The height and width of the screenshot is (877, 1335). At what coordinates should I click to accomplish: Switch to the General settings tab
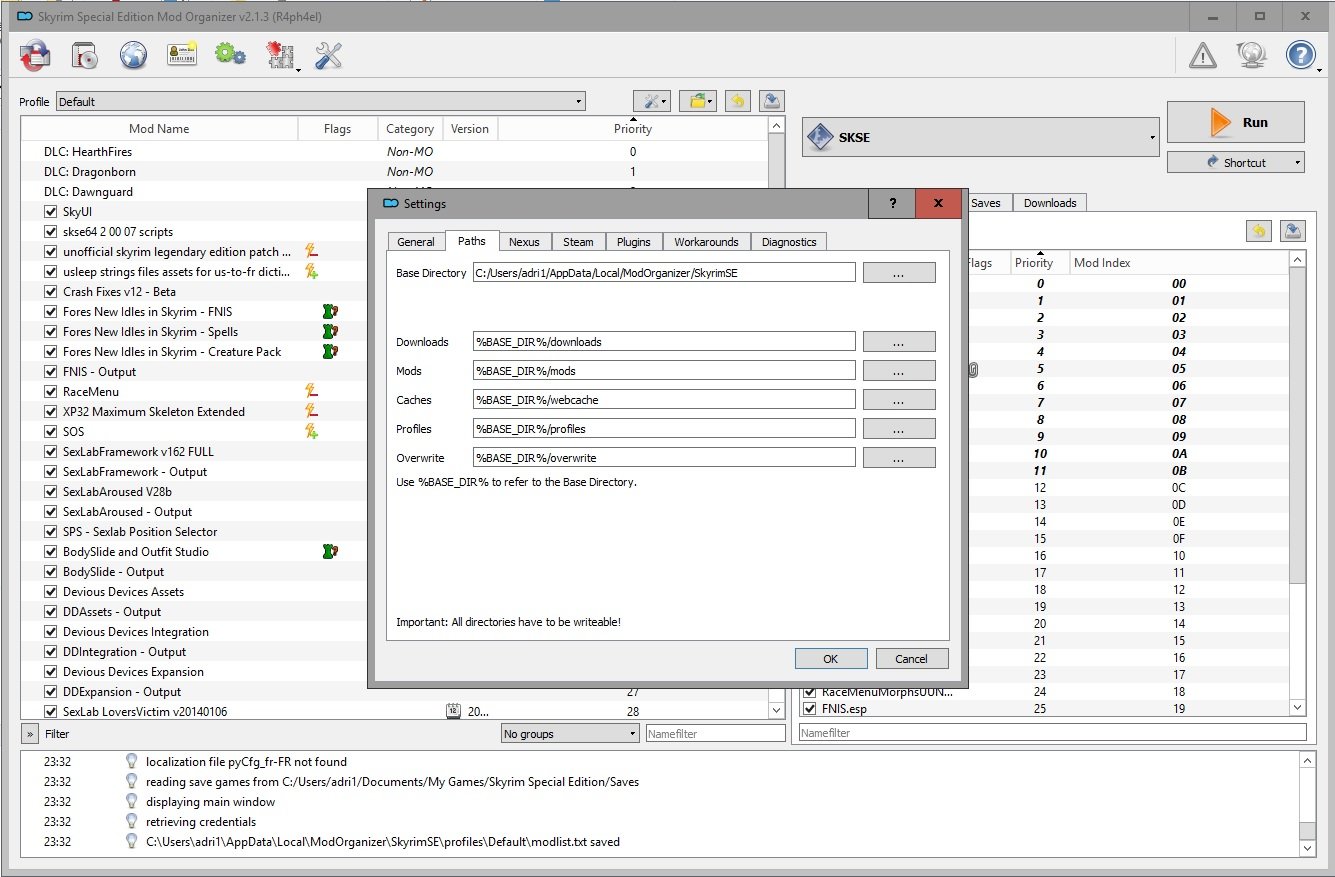pos(416,242)
